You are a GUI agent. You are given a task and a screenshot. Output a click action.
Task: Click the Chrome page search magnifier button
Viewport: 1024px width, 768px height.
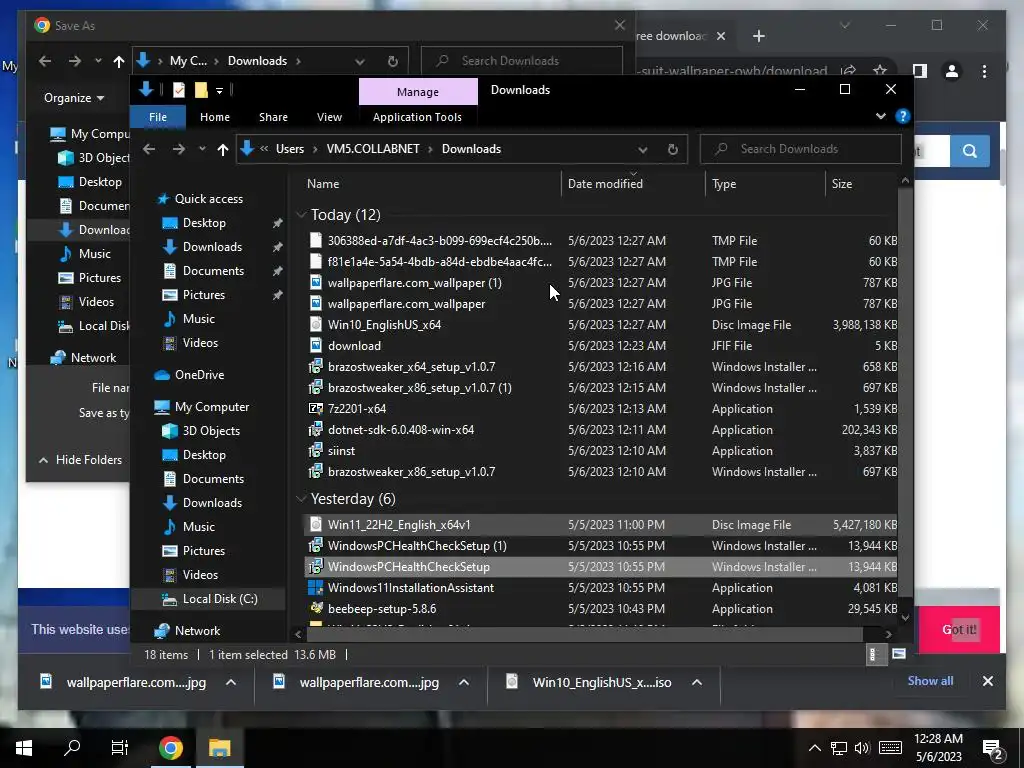(x=970, y=151)
